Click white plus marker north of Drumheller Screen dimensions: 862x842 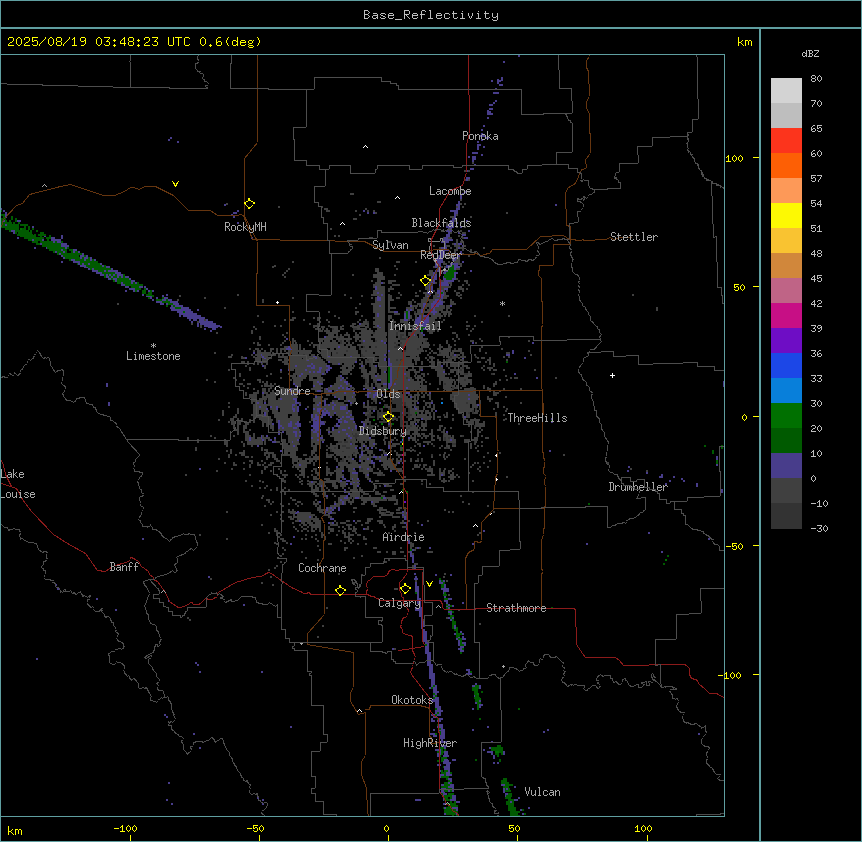(x=612, y=375)
